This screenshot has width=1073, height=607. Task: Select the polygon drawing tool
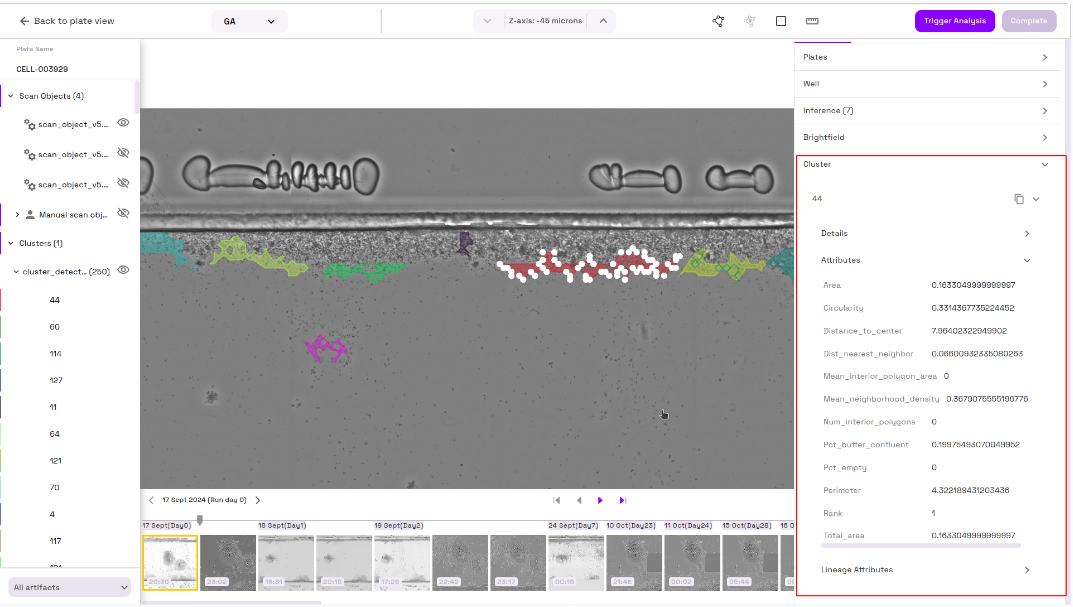coord(718,21)
